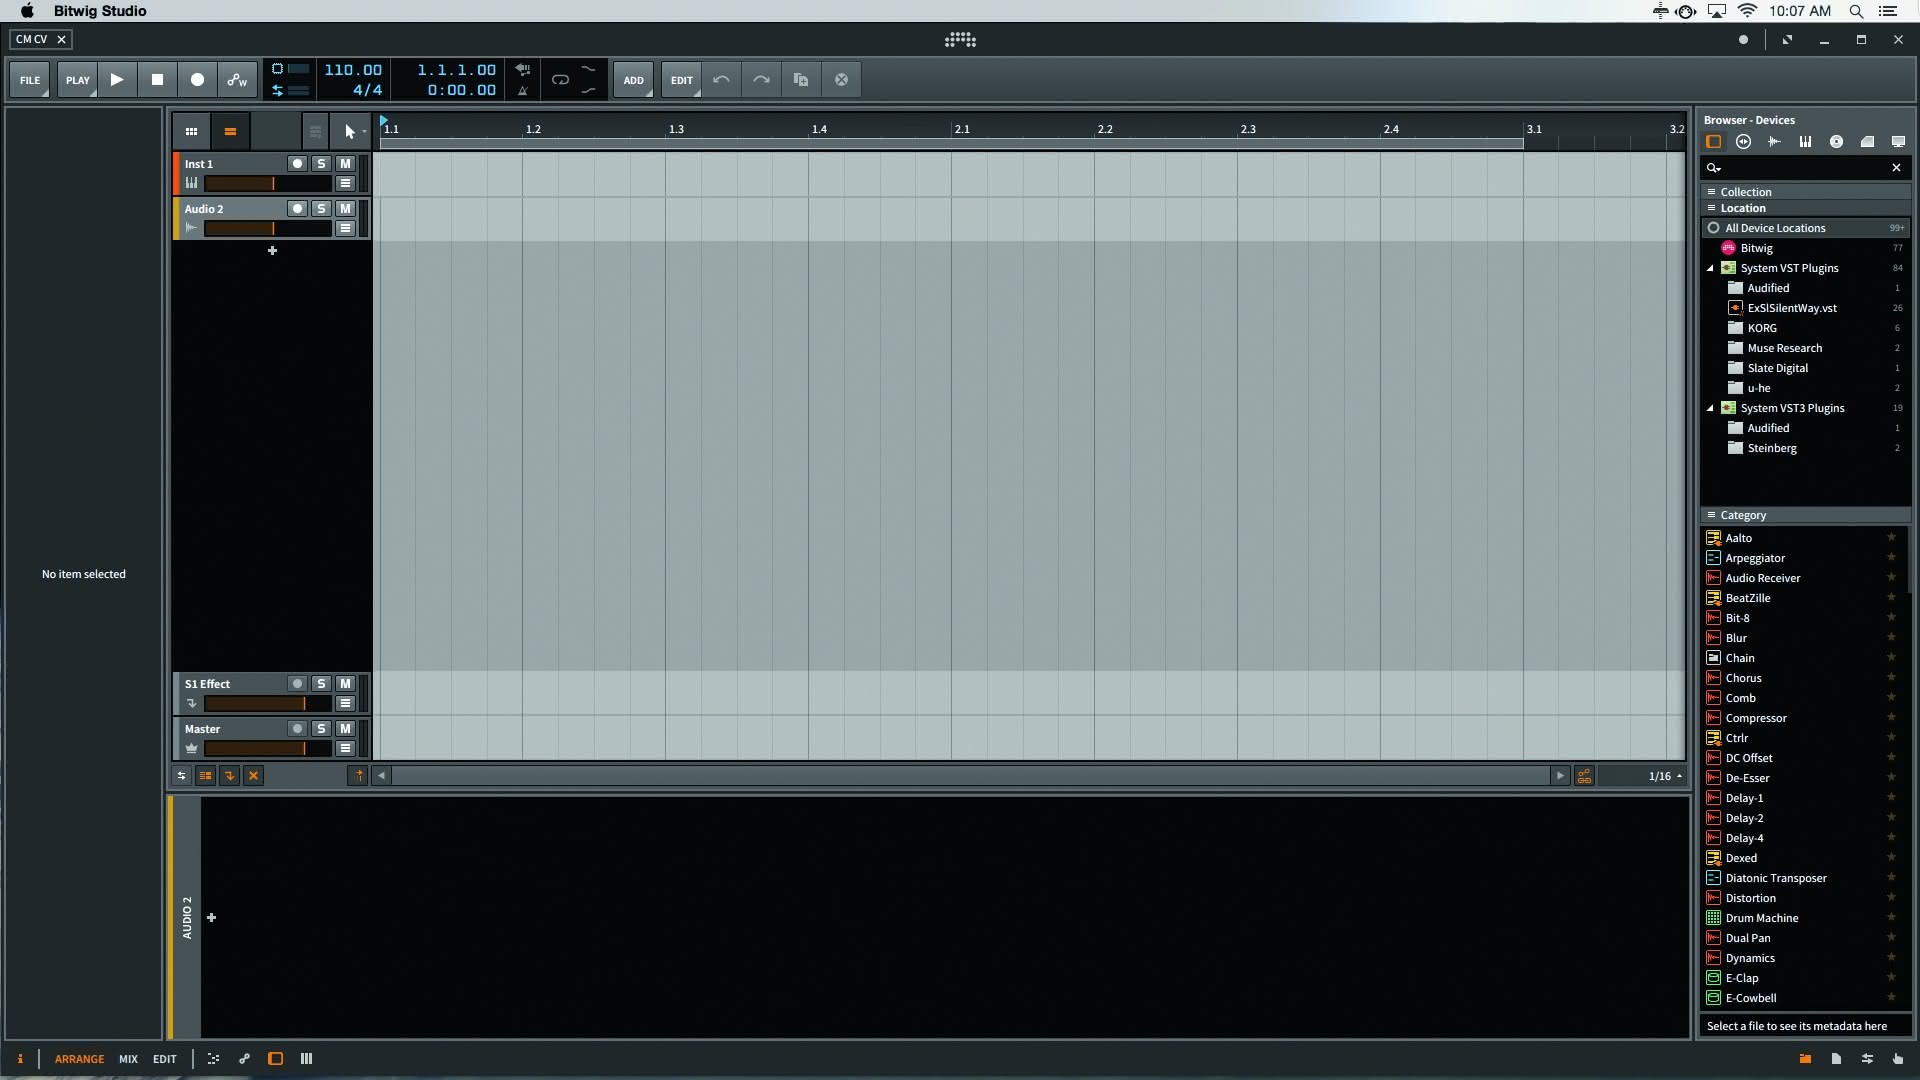Collapse System VST Plugins tree node
The height and width of the screenshot is (1080, 1920).
tap(1710, 268)
